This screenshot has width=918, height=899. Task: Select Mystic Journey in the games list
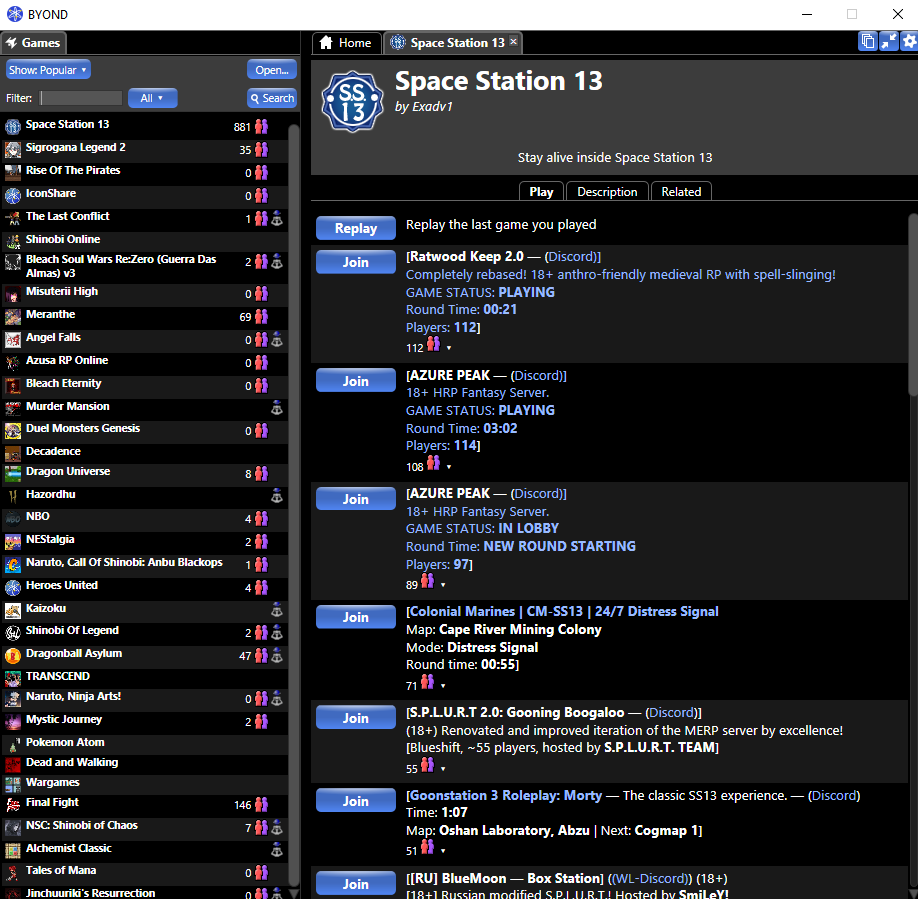pyautogui.click(x=145, y=721)
